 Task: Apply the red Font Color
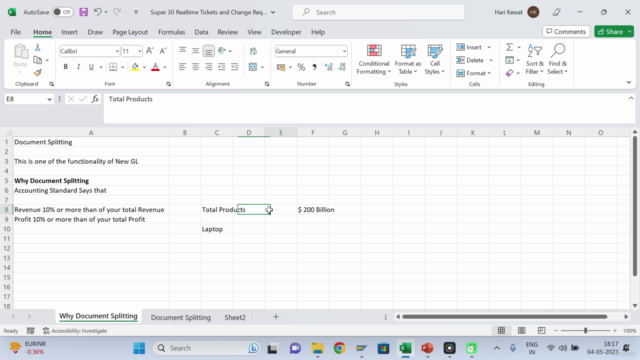point(156,67)
